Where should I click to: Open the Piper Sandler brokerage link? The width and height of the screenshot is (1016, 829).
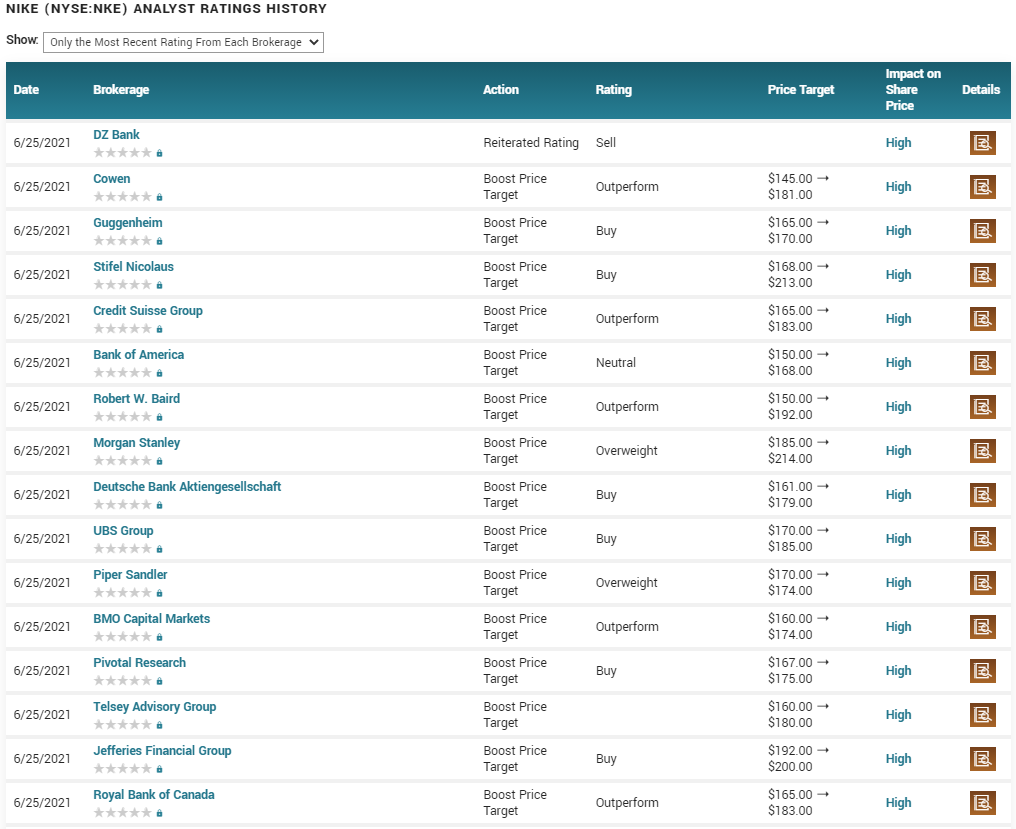tap(130, 575)
